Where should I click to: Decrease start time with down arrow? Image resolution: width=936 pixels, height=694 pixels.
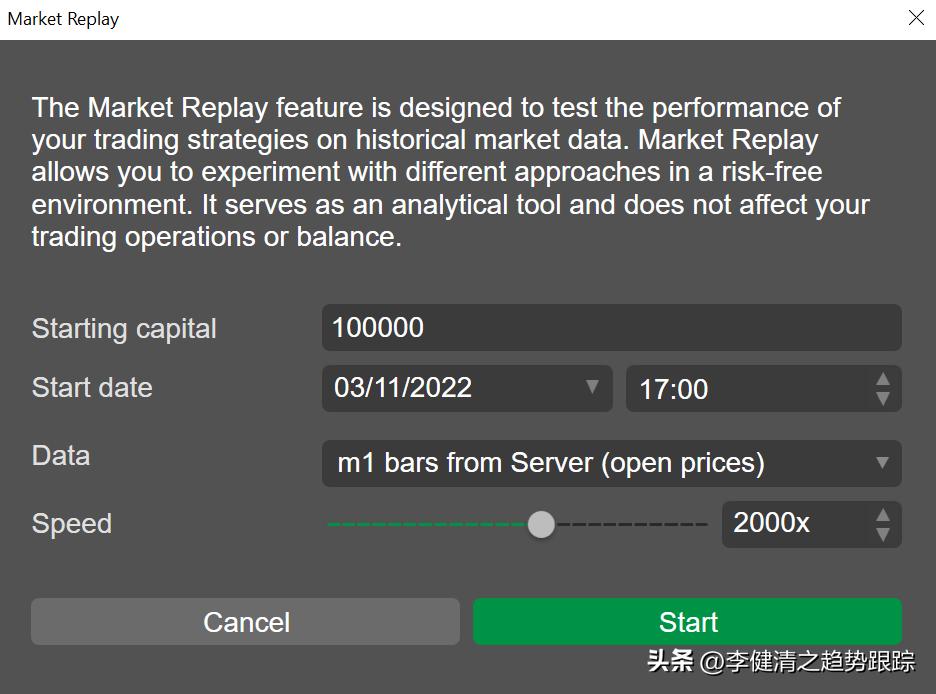882,398
